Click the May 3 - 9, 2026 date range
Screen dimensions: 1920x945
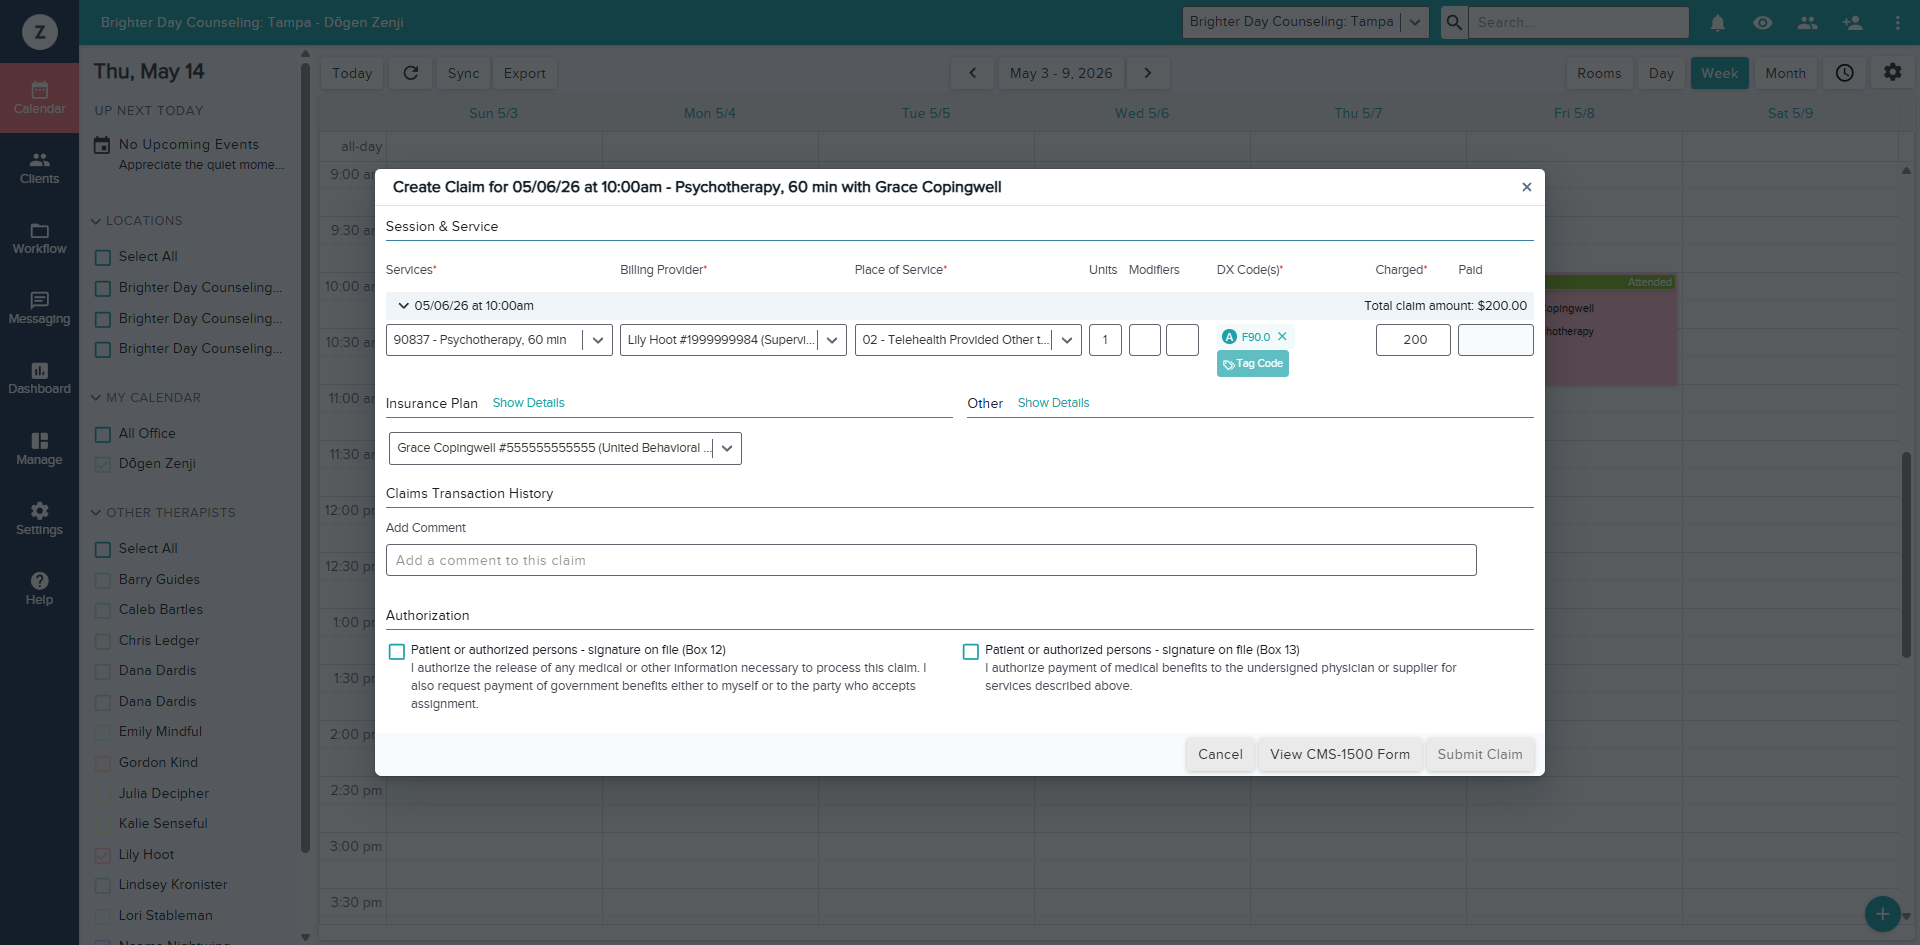[1060, 73]
